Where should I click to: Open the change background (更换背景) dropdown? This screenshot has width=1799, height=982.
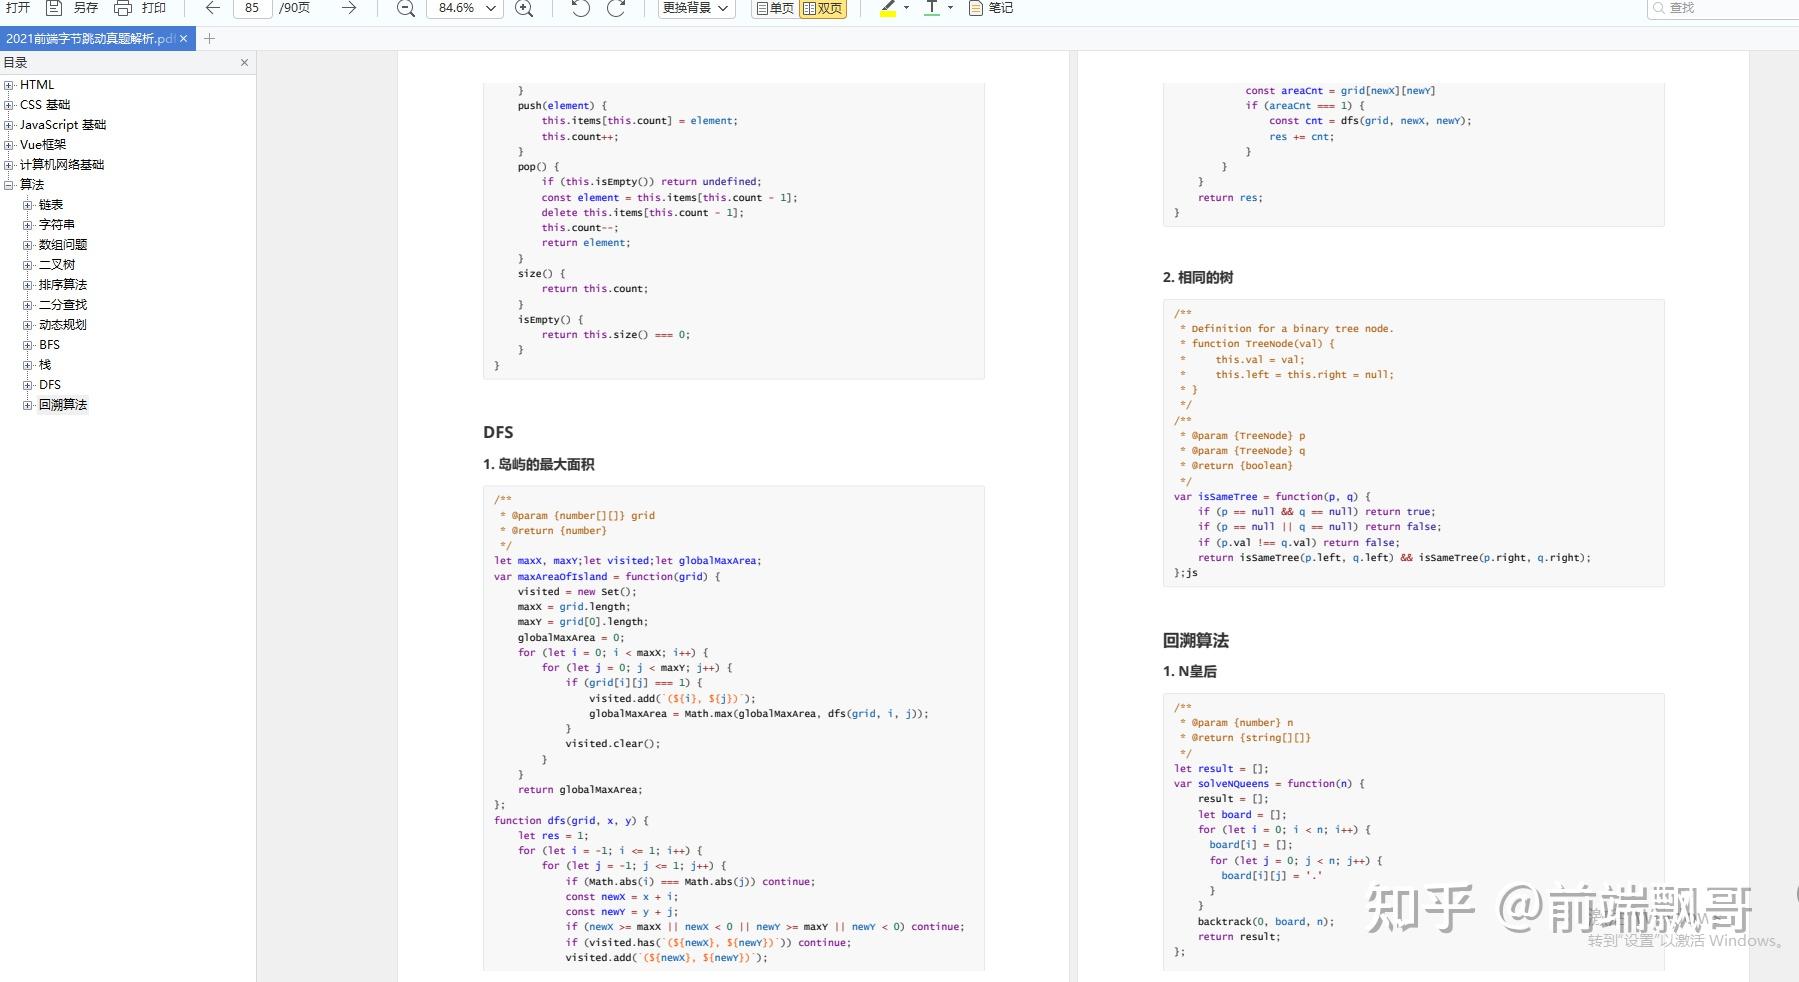(x=696, y=8)
